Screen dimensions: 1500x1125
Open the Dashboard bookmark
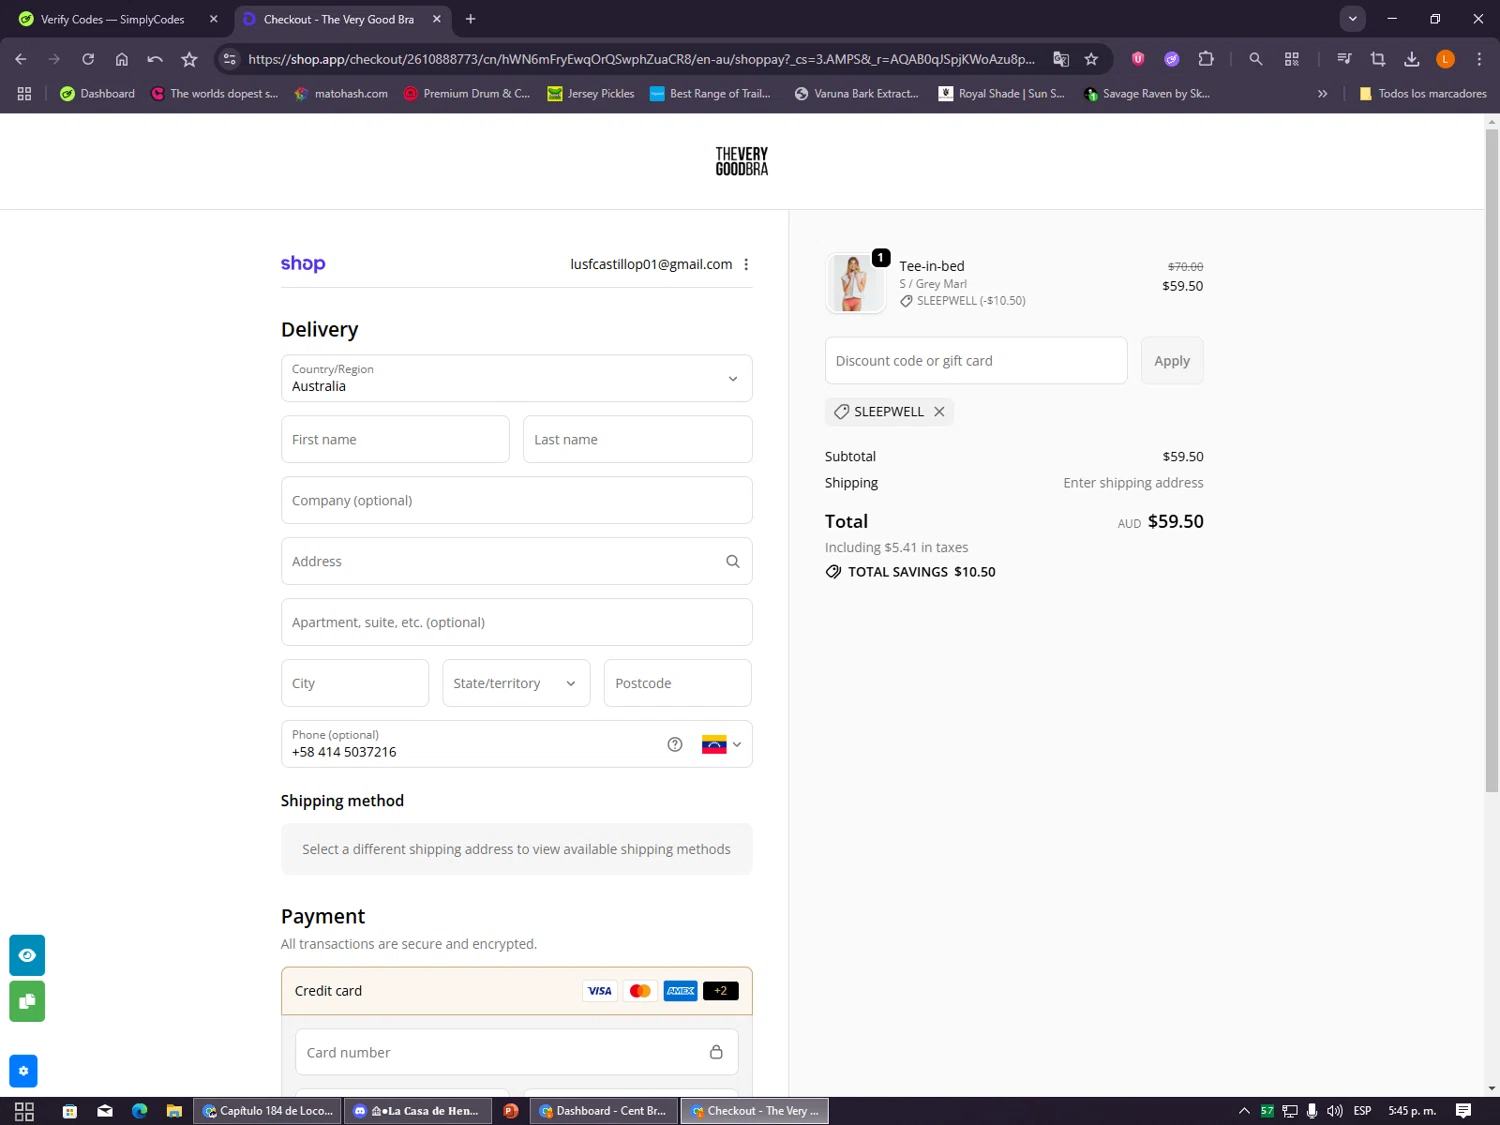97,93
